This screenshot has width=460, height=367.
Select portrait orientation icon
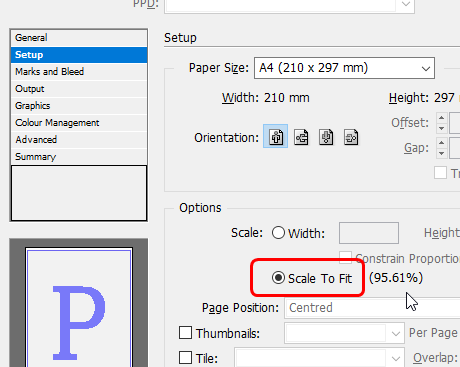[276, 137]
